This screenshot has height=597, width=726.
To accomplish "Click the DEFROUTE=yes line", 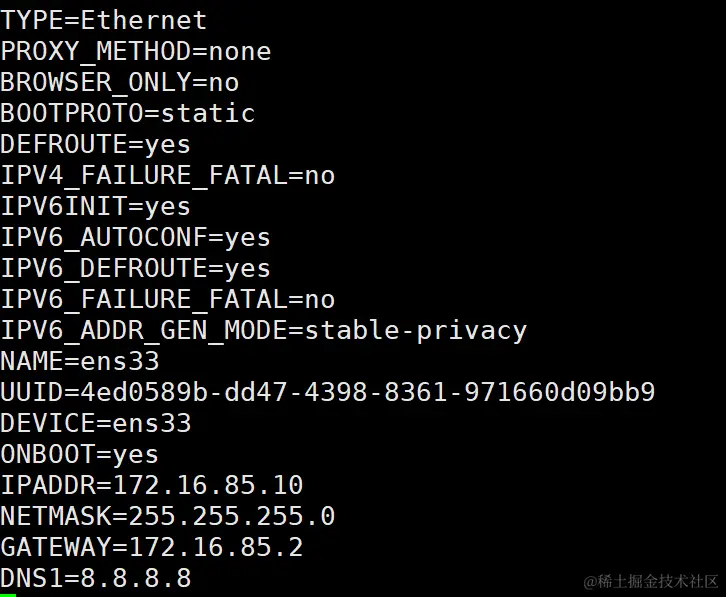I will point(96,144).
